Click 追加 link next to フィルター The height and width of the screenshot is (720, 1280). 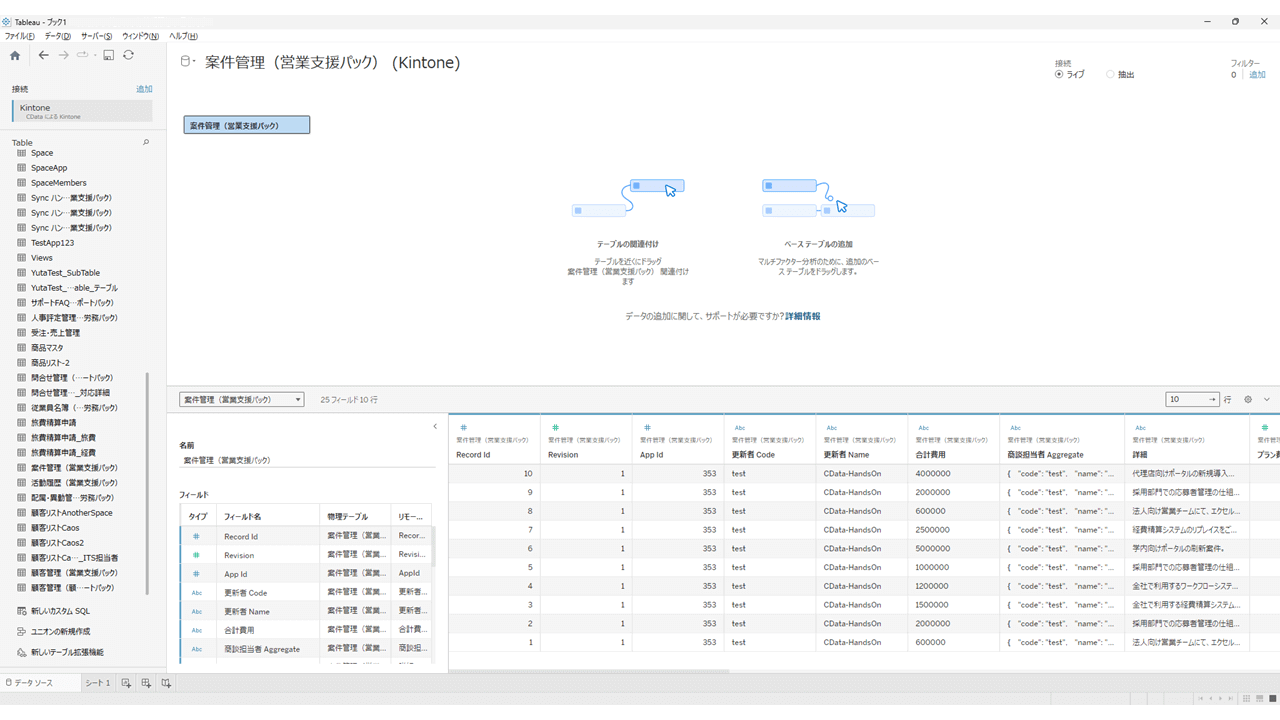[1257, 75]
